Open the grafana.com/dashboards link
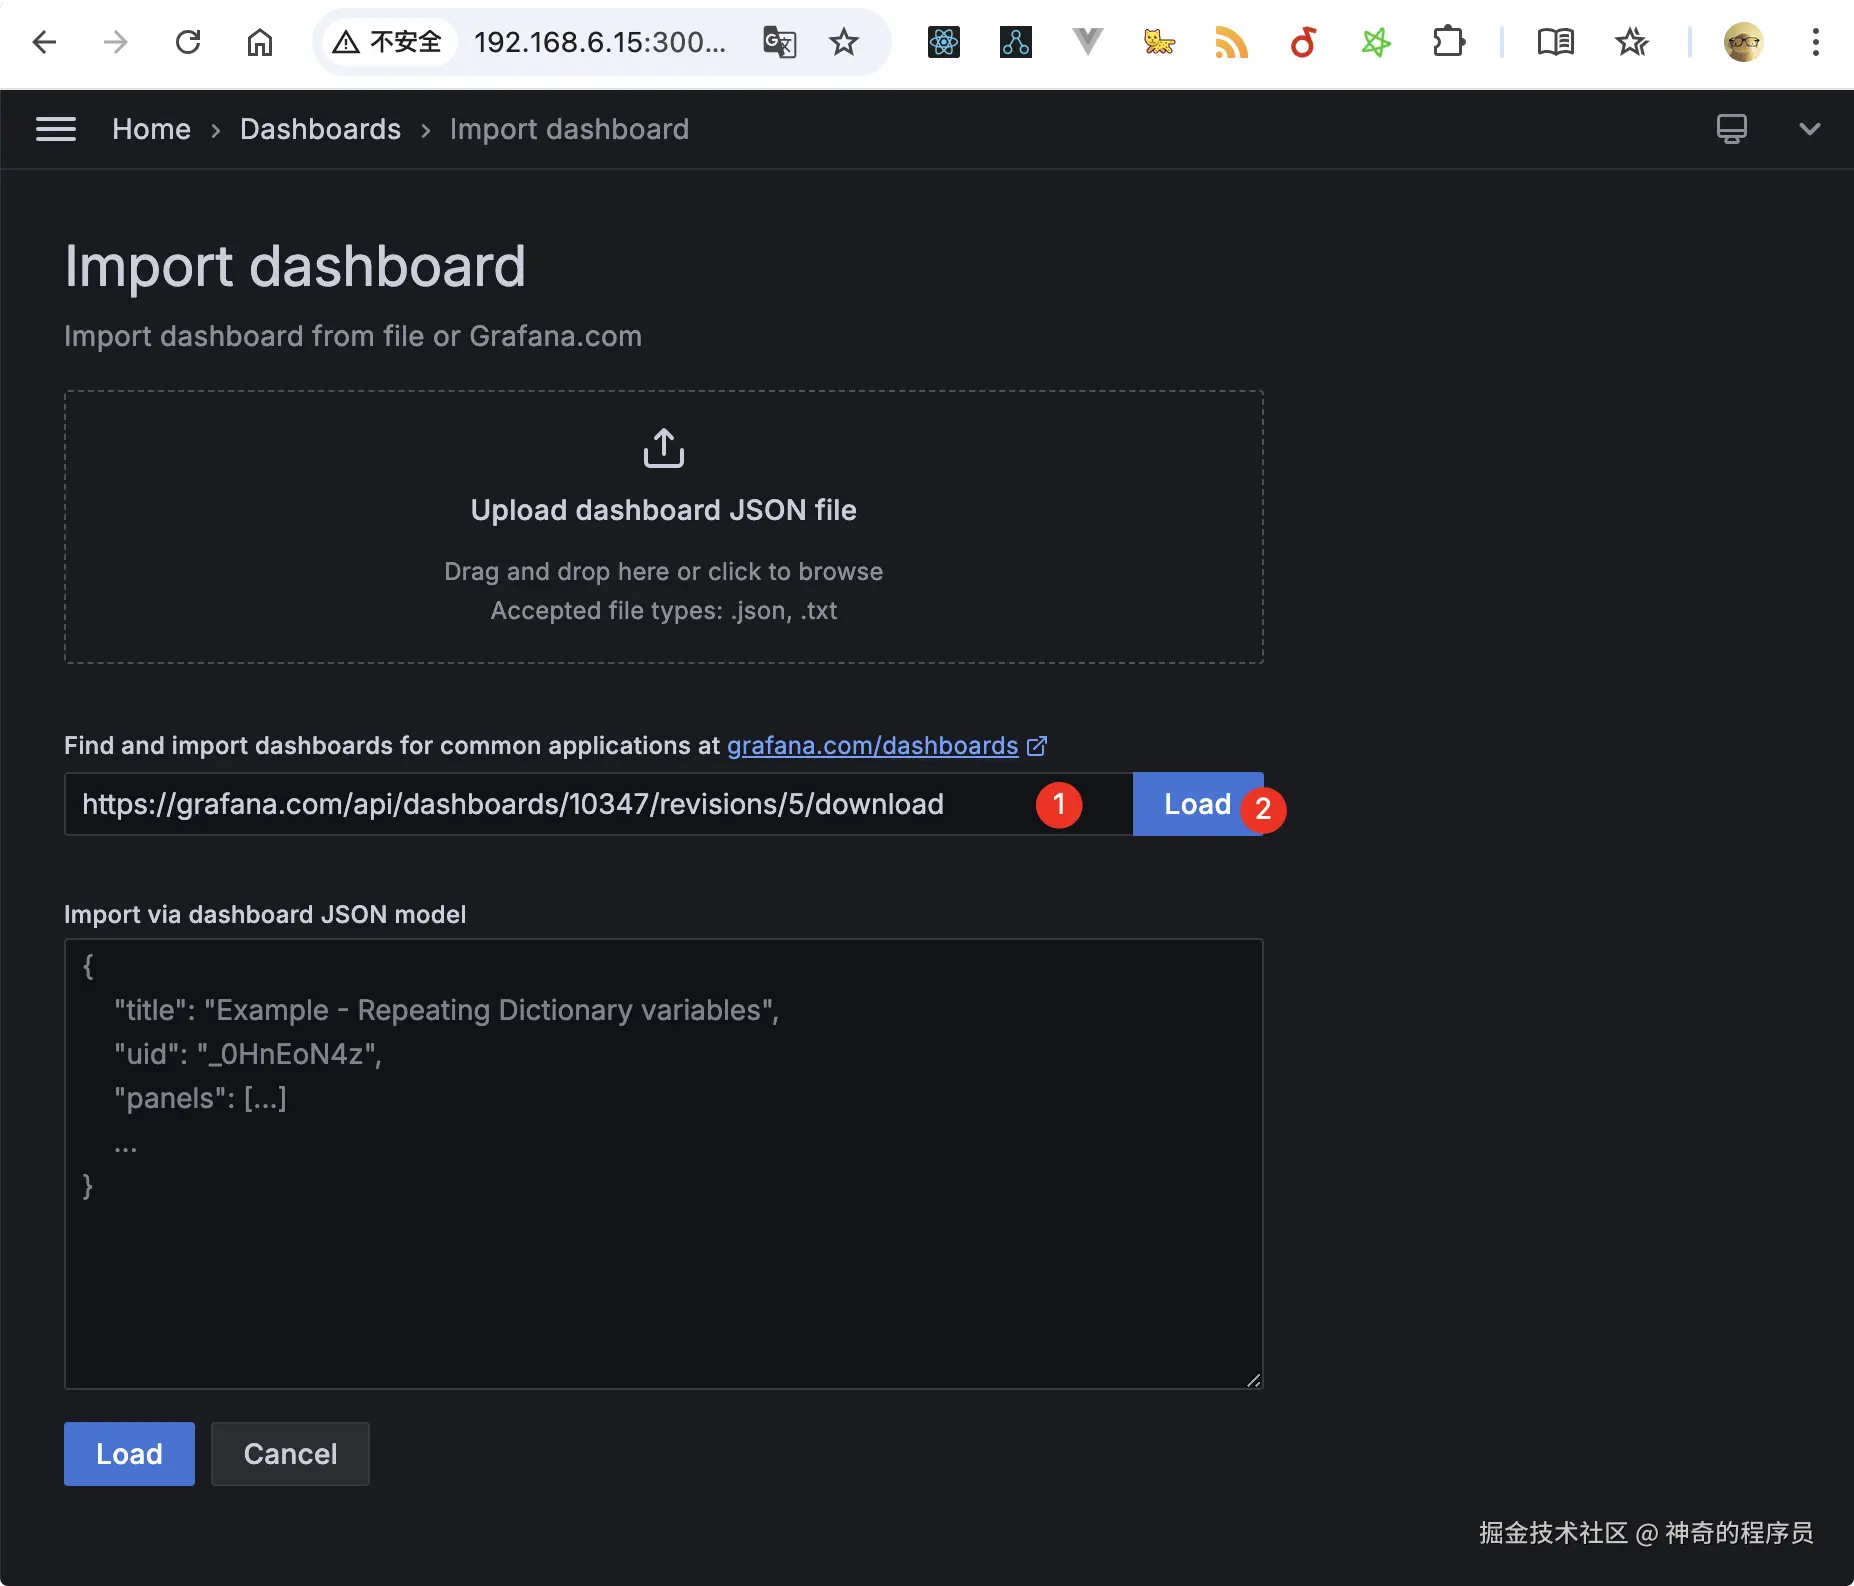Image resolution: width=1854 pixels, height=1586 pixels. coord(872,746)
